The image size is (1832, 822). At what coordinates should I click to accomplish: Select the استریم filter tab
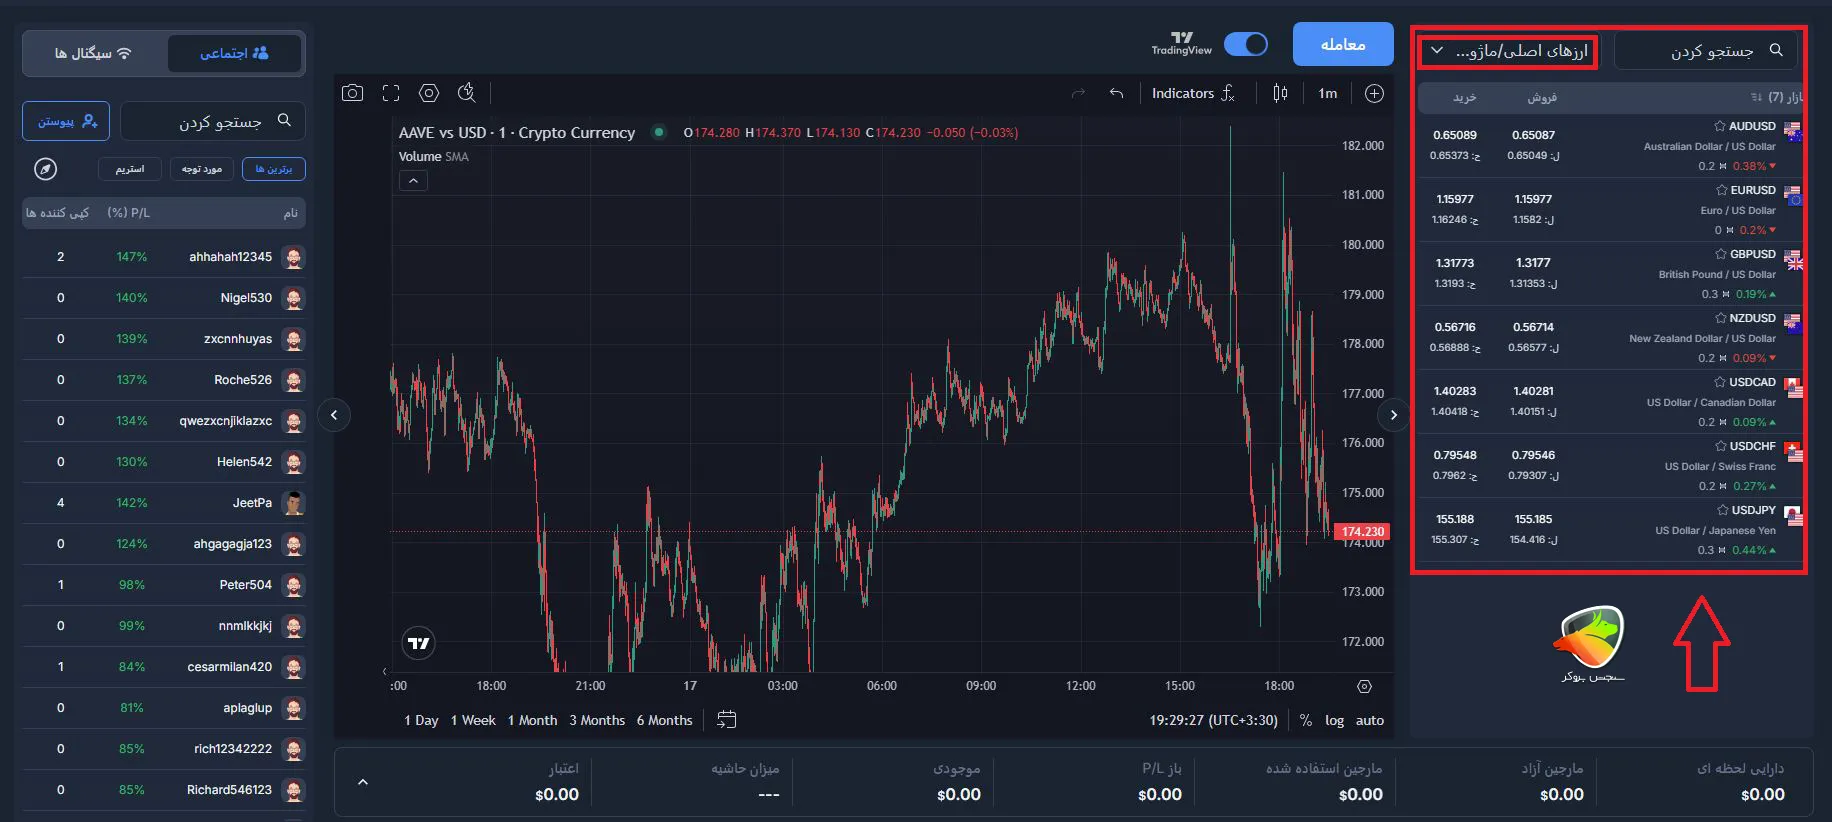click(x=130, y=169)
